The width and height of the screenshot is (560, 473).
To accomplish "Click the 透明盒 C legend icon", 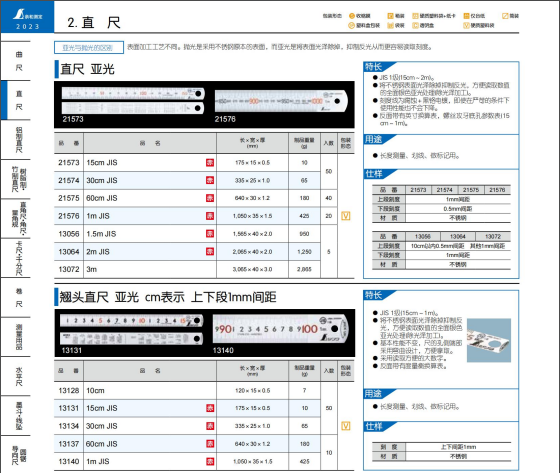I will pos(415,25).
